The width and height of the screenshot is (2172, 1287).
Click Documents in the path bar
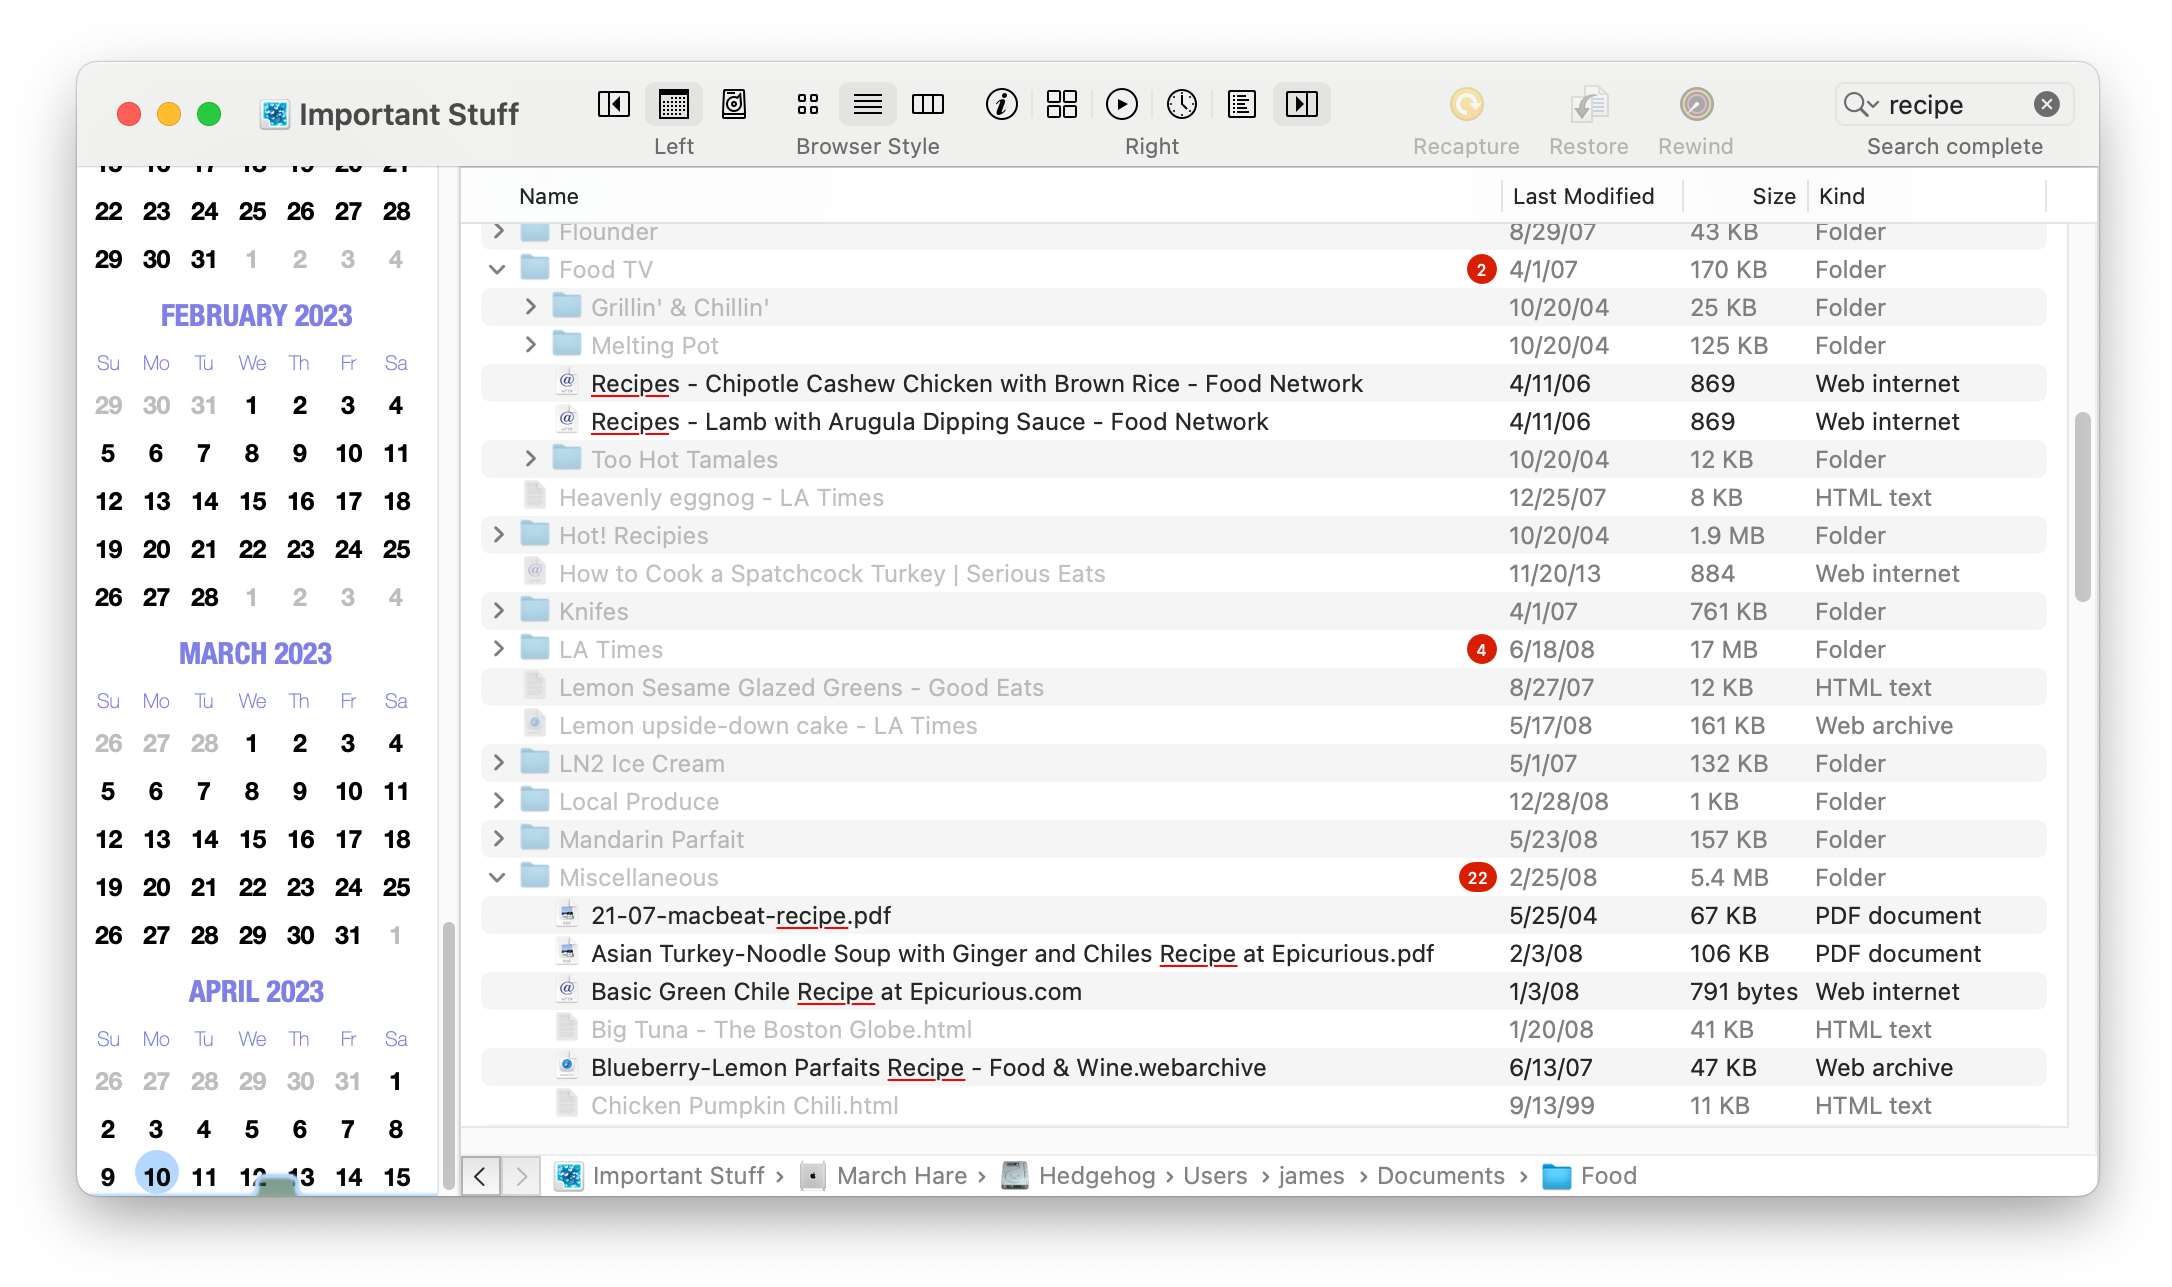[x=1440, y=1176]
